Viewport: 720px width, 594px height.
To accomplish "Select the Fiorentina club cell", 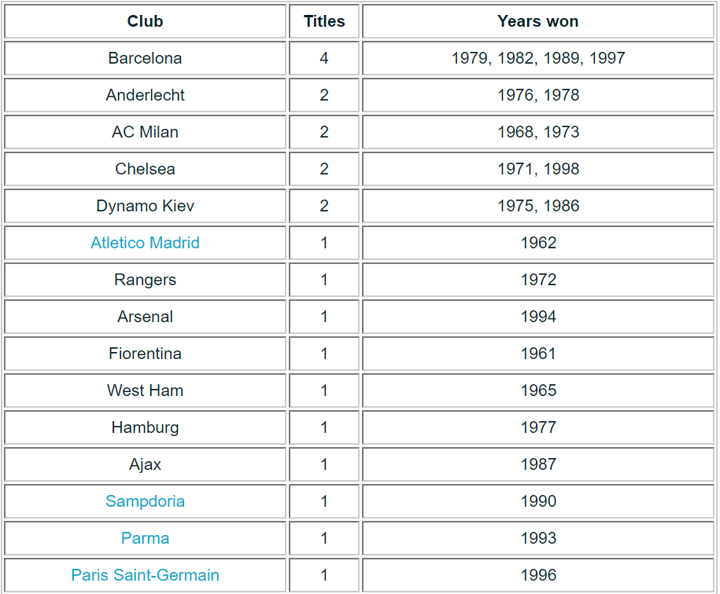I will (145, 353).
